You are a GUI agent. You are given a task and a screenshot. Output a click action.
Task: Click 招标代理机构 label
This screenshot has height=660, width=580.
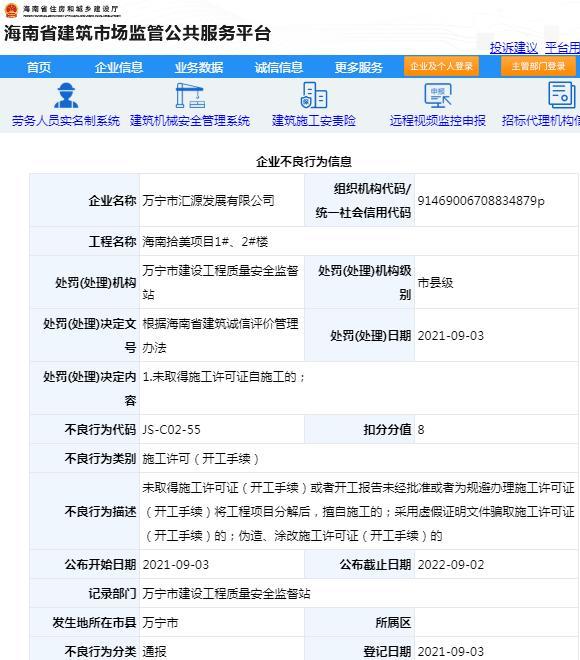(541, 121)
